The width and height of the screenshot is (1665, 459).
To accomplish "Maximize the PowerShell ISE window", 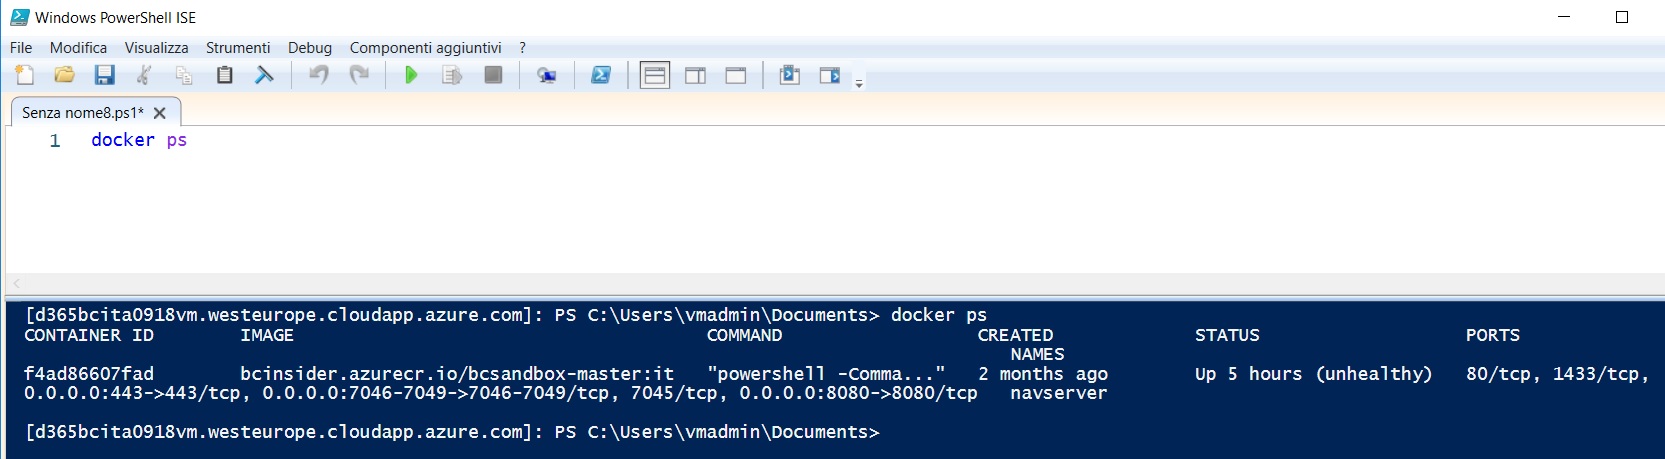I will [1622, 17].
